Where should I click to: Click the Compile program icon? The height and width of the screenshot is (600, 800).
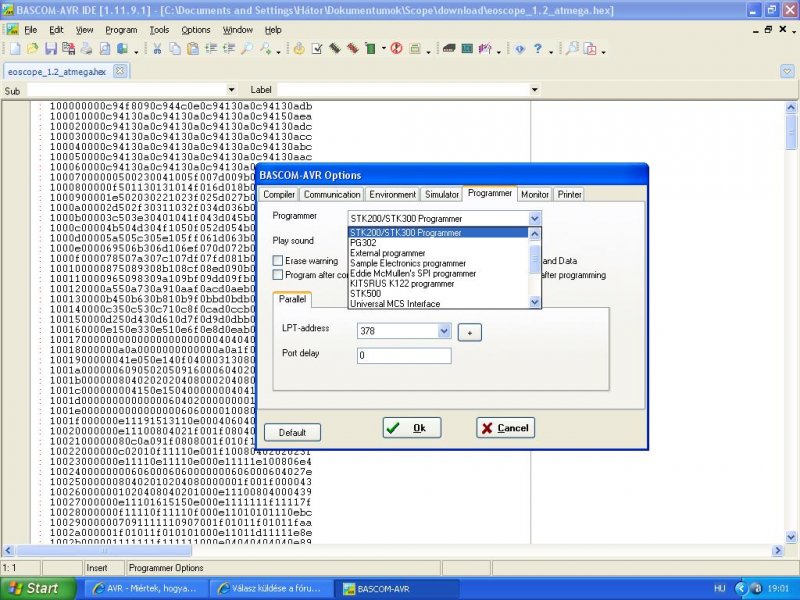click(x=299, y=49)
